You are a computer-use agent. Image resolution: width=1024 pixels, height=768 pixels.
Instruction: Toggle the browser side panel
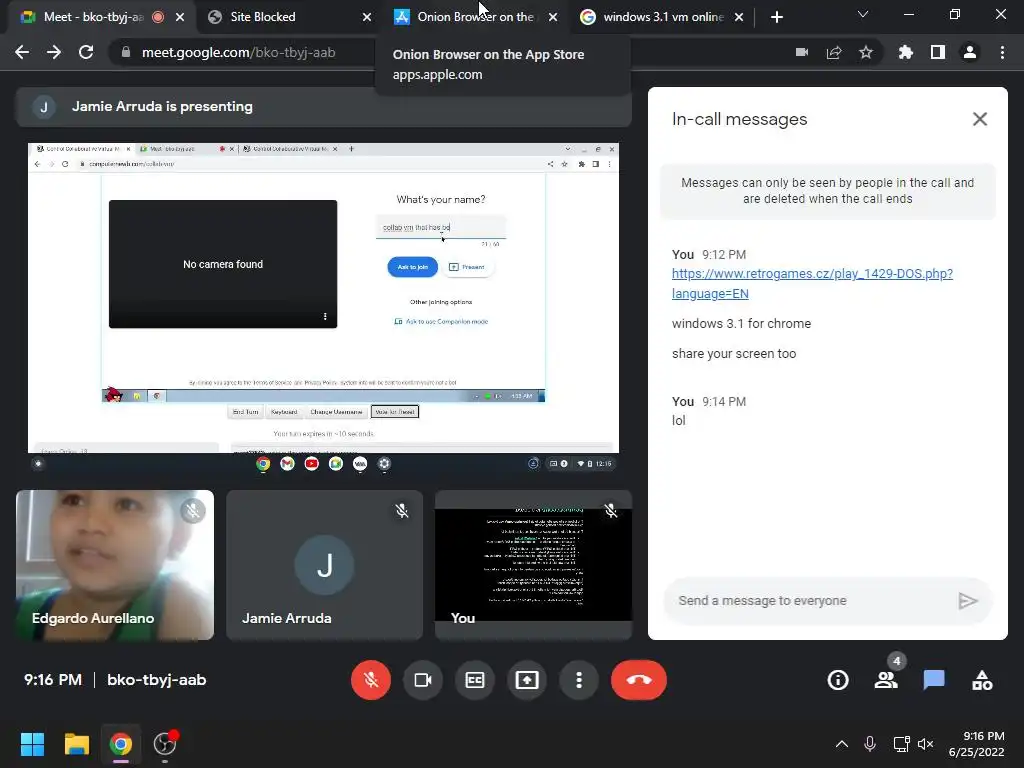[x=938, y=52]
